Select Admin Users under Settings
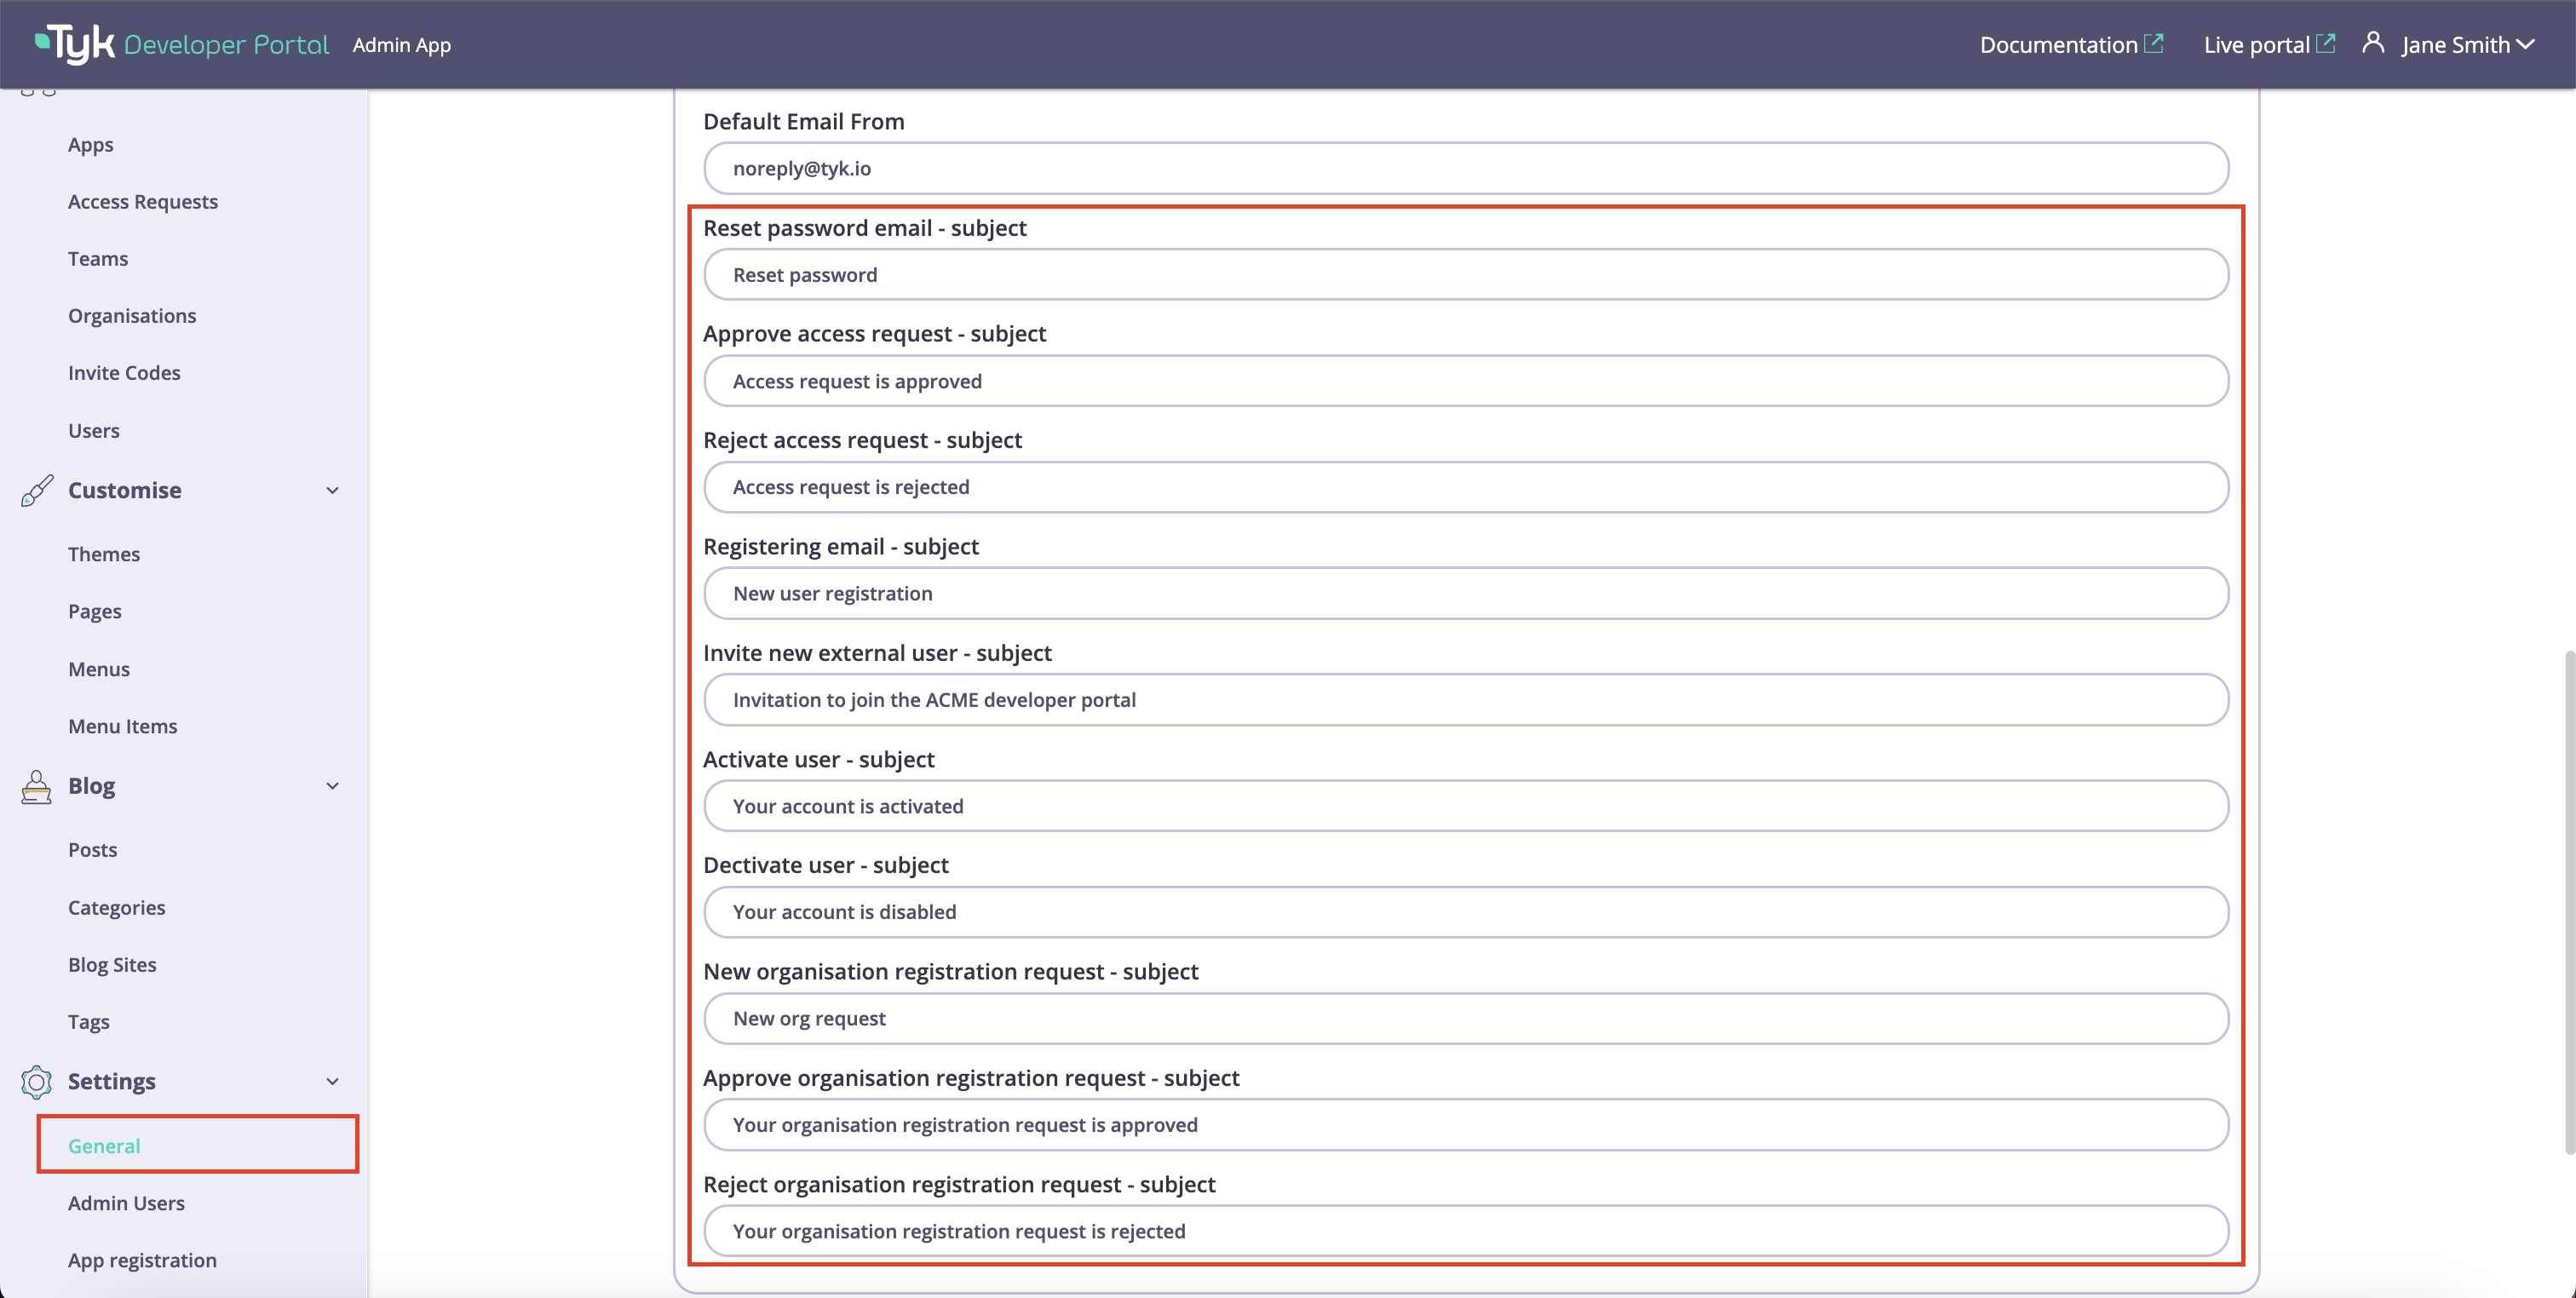 (x=126, y=1203)
